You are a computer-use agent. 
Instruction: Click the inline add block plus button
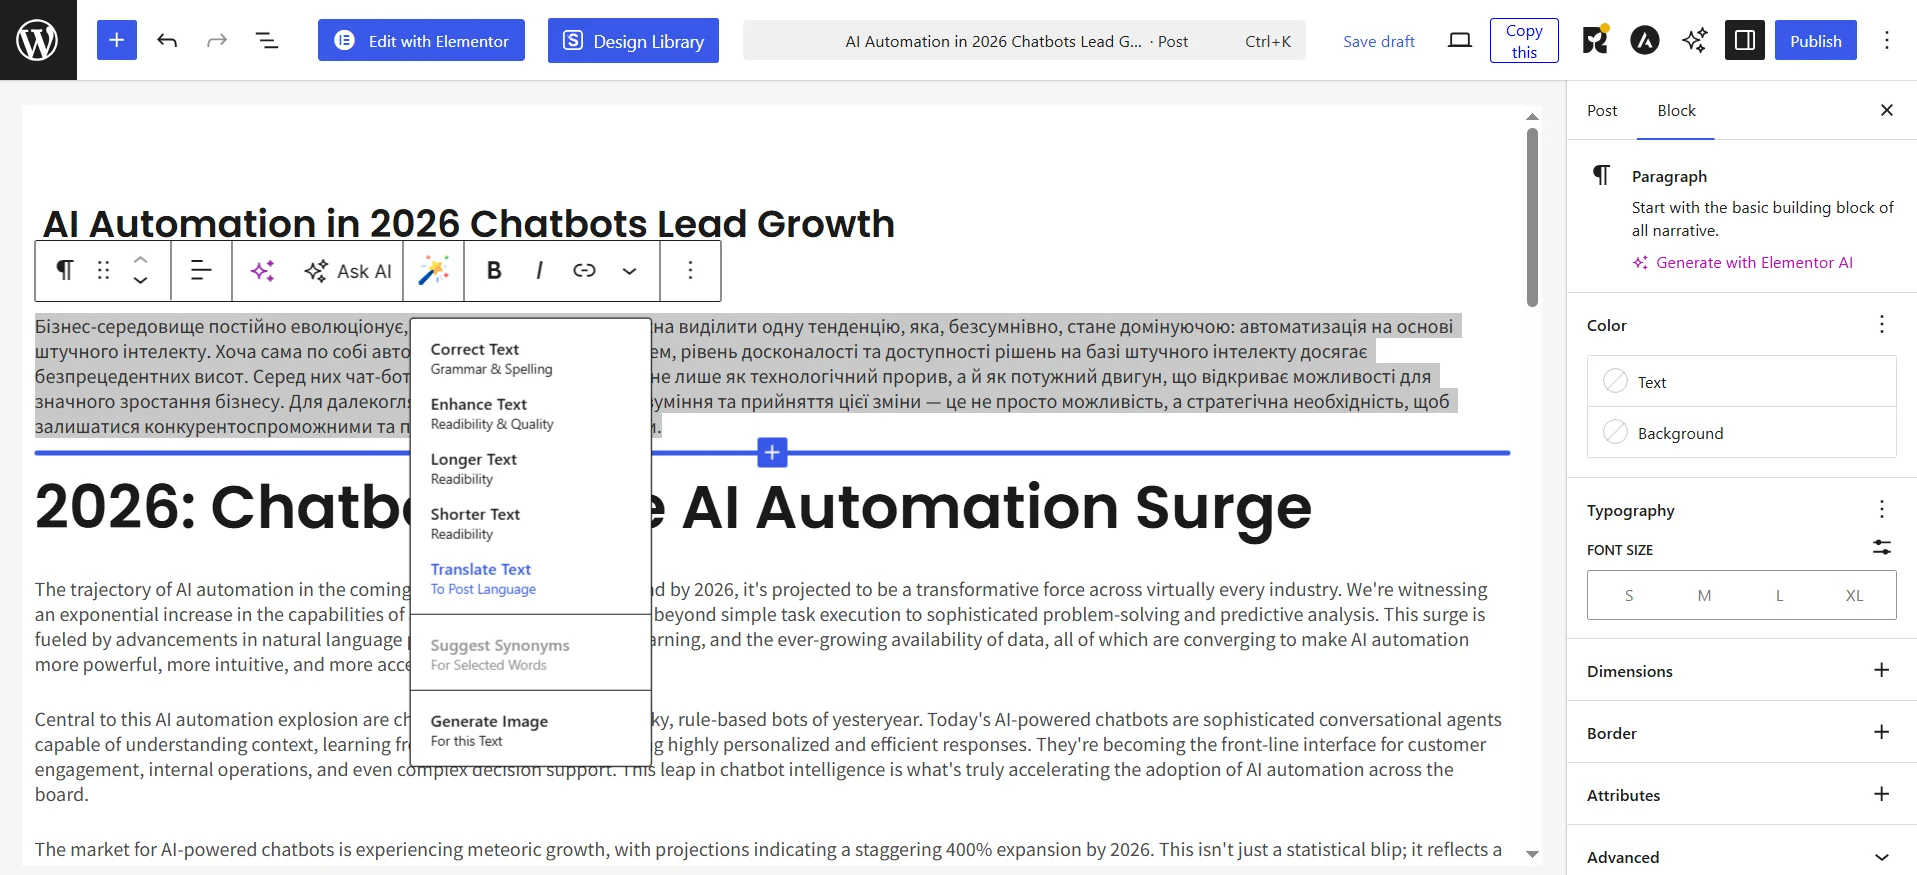[772, 452]
